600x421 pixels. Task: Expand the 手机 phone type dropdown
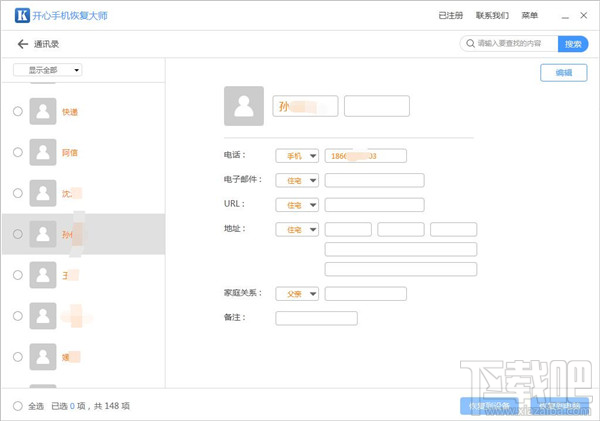(297, 155)
